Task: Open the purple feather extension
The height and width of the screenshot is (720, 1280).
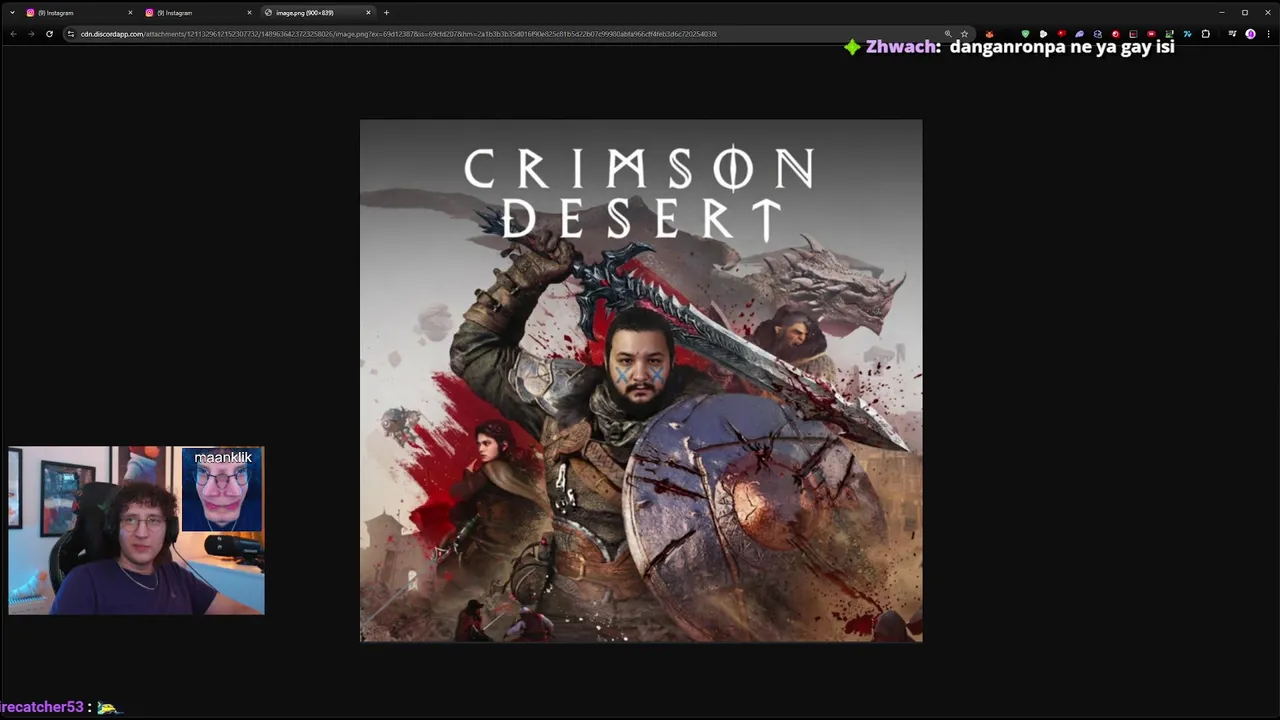Action: pyautogui.click(x=1079, y=34)
